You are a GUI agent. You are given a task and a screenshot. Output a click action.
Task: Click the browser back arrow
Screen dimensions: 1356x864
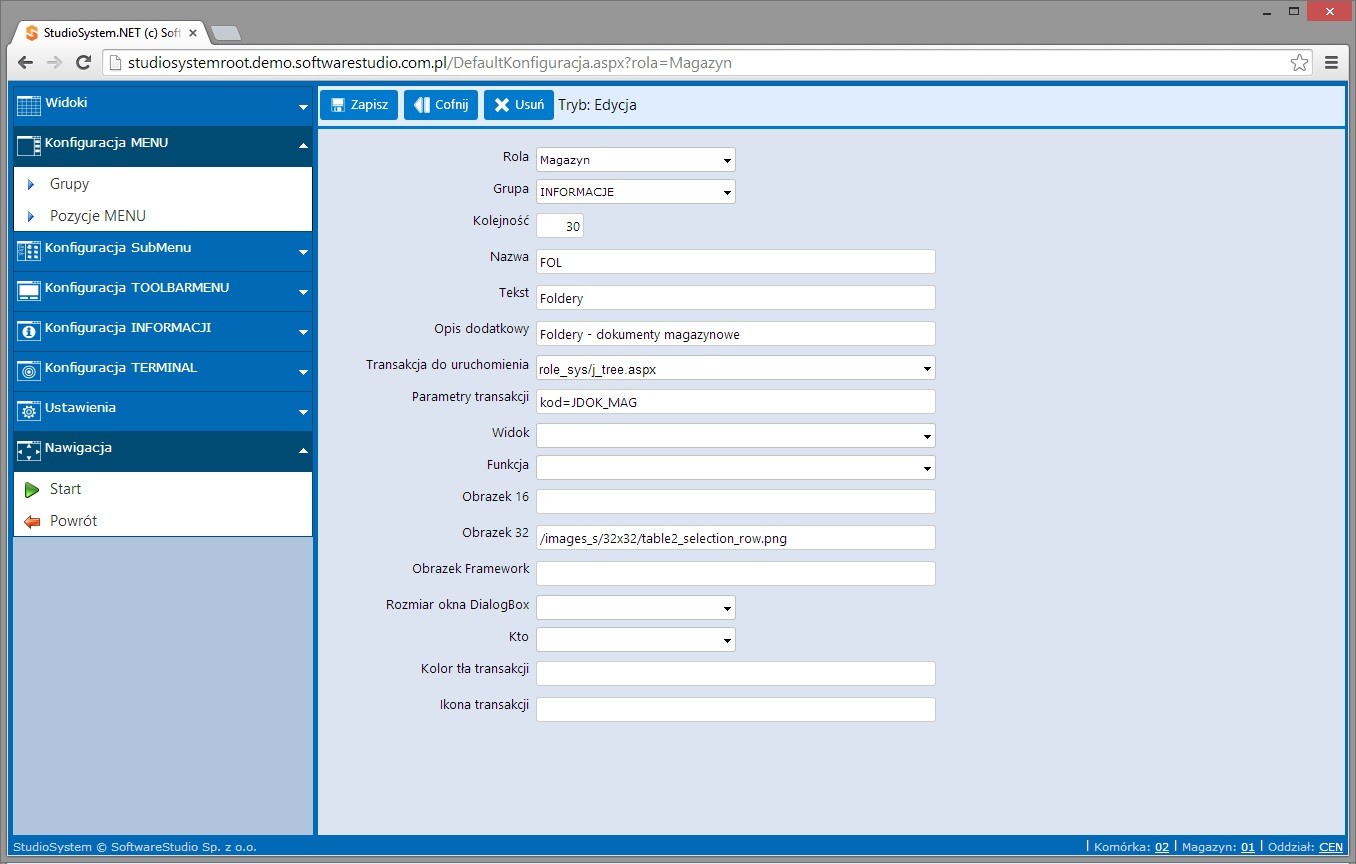click(x=26, y=62)
